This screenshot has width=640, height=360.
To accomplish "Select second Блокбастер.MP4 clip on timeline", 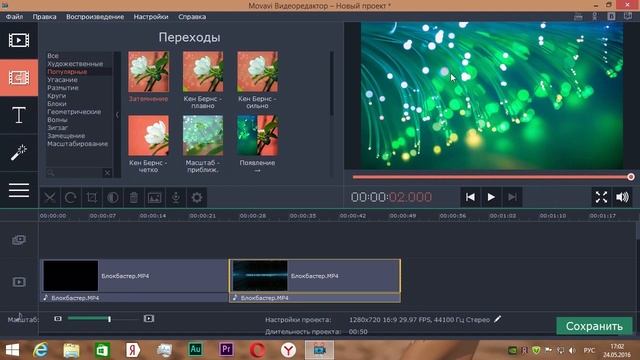I will pos(315,276).
